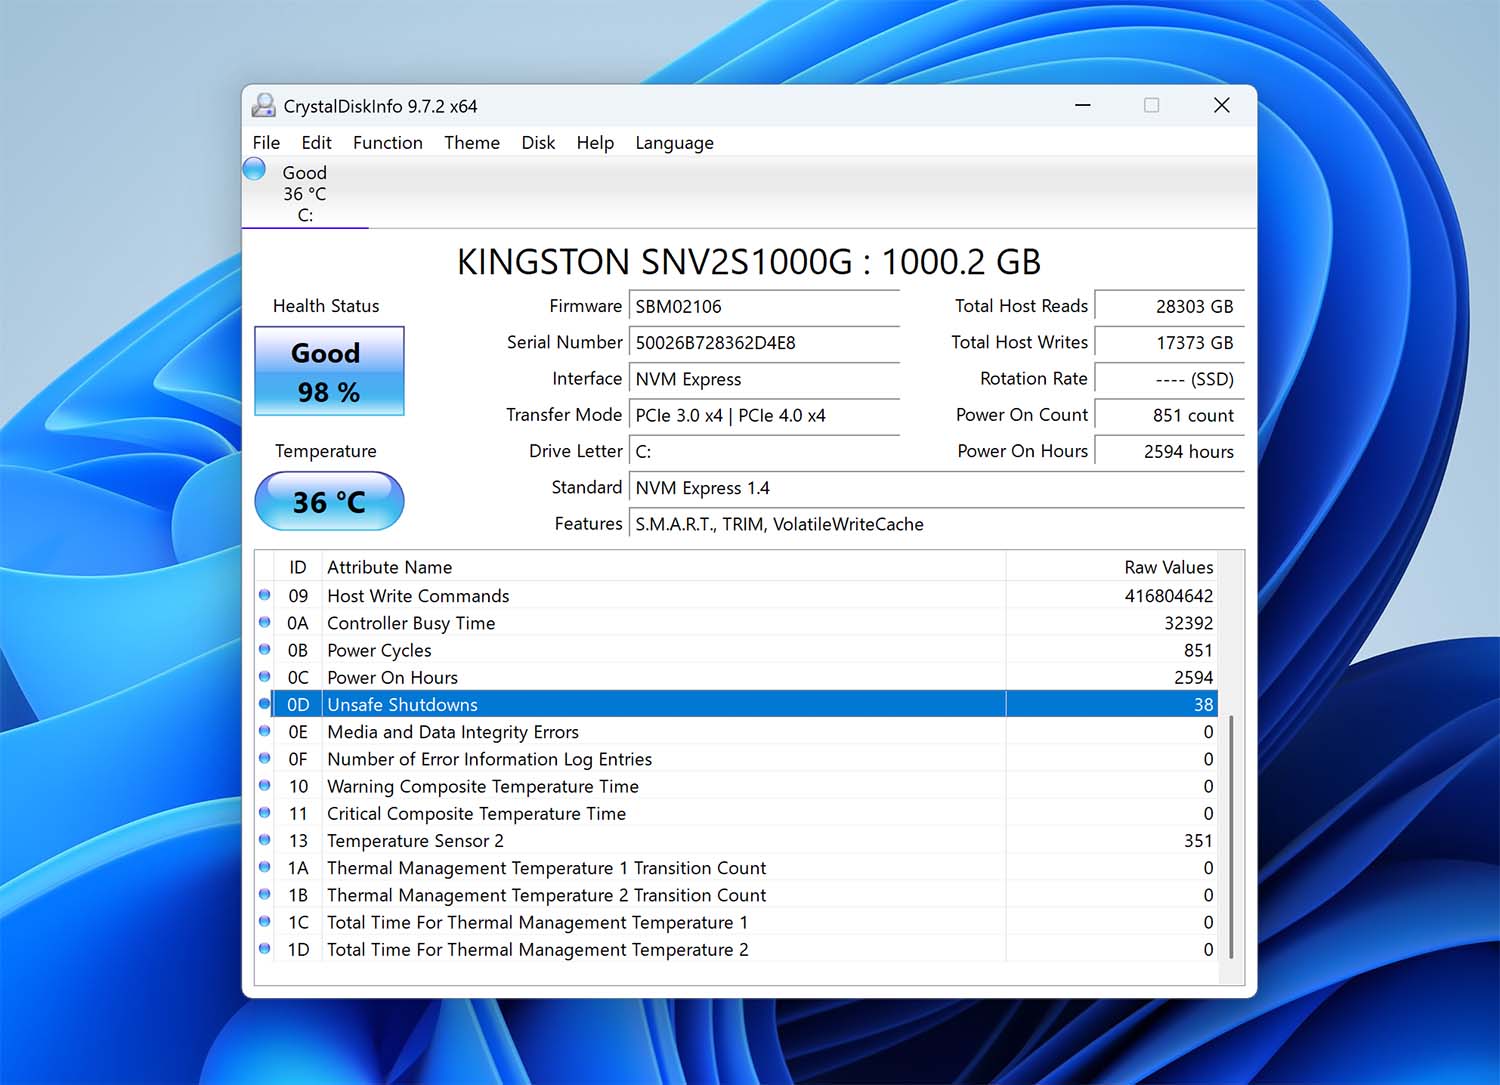Viewport: 1500px width, 1085px height.
Task: Open the Disk menu
Action: coord(537,143)
